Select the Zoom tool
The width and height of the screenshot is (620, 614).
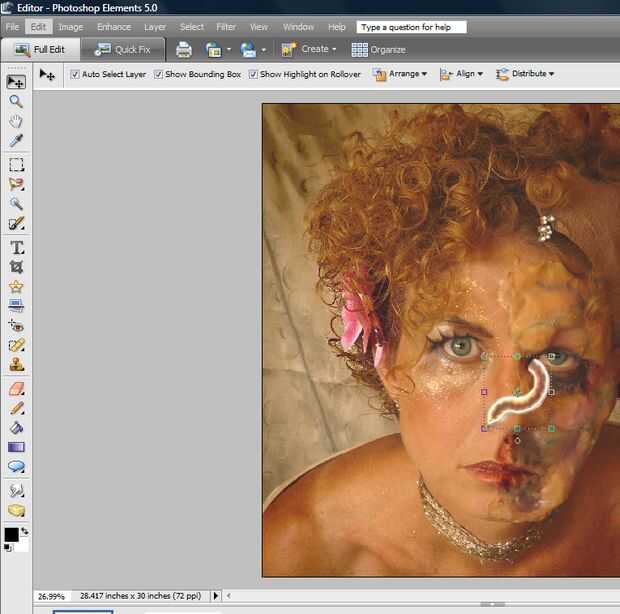(16, 102)
